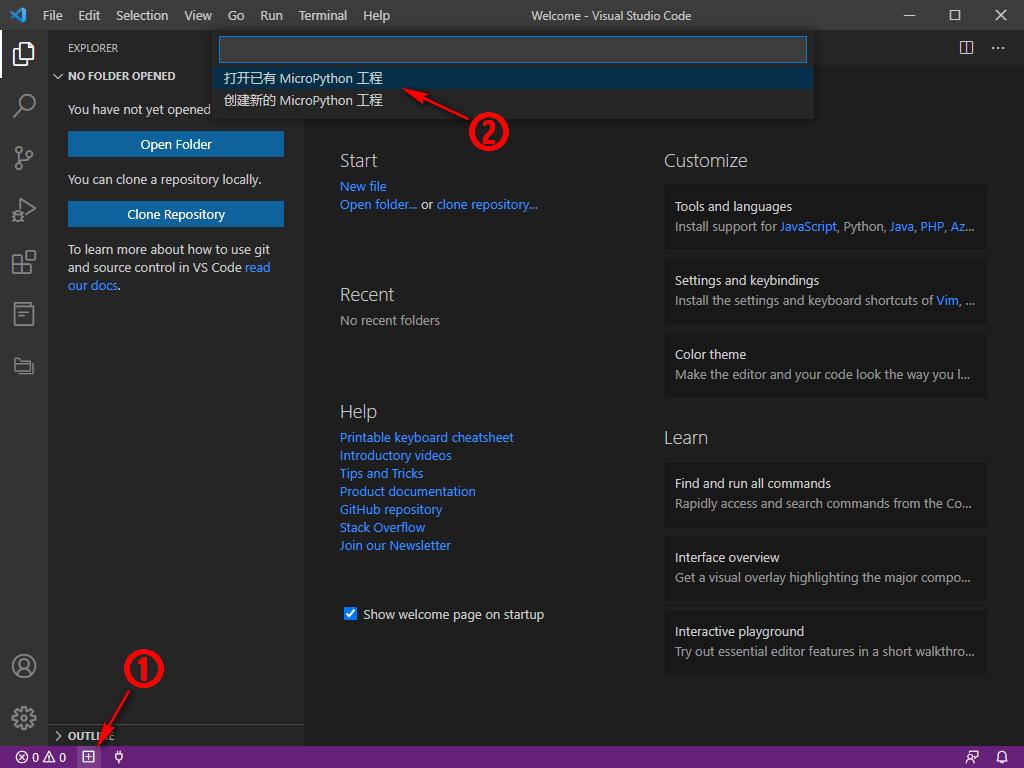Open the notifications bell icon

[x=1002, y=757]
